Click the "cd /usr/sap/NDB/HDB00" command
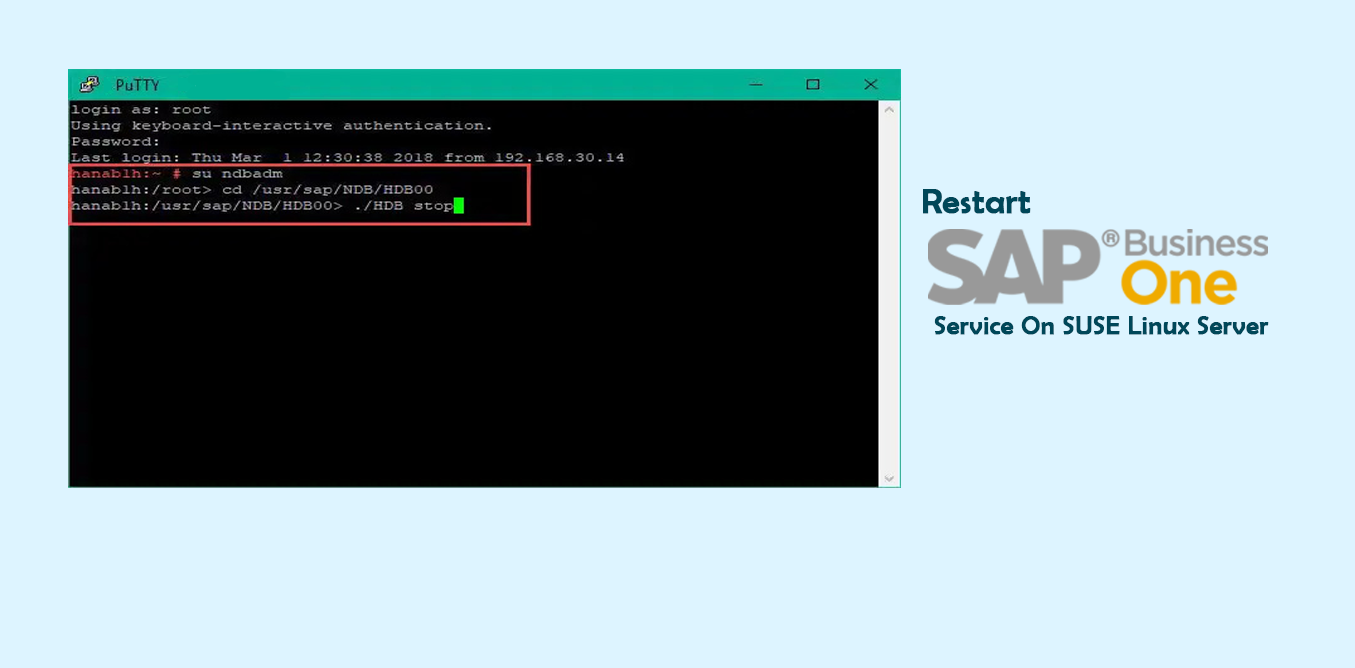 [327, 190]
